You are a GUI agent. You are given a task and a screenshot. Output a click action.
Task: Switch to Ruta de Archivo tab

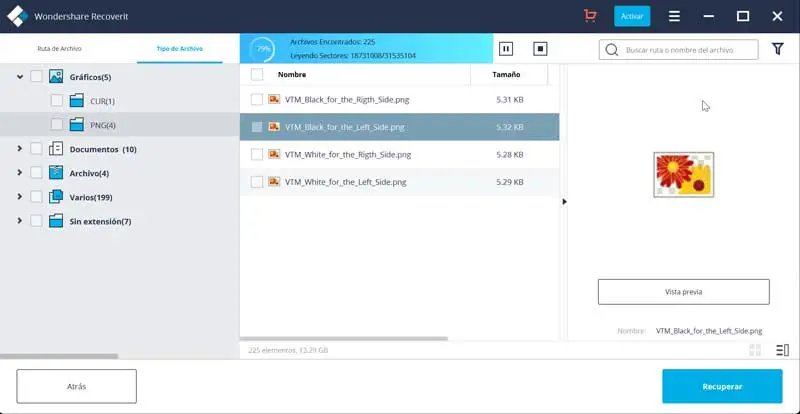pos(59,48)
